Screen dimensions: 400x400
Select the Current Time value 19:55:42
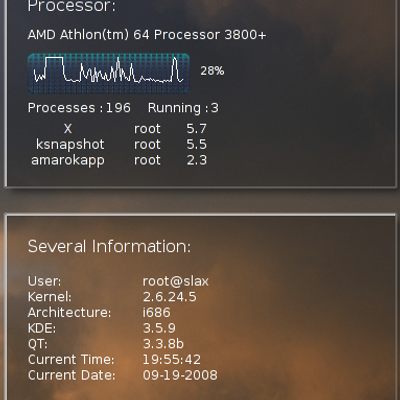coord(172,359)
